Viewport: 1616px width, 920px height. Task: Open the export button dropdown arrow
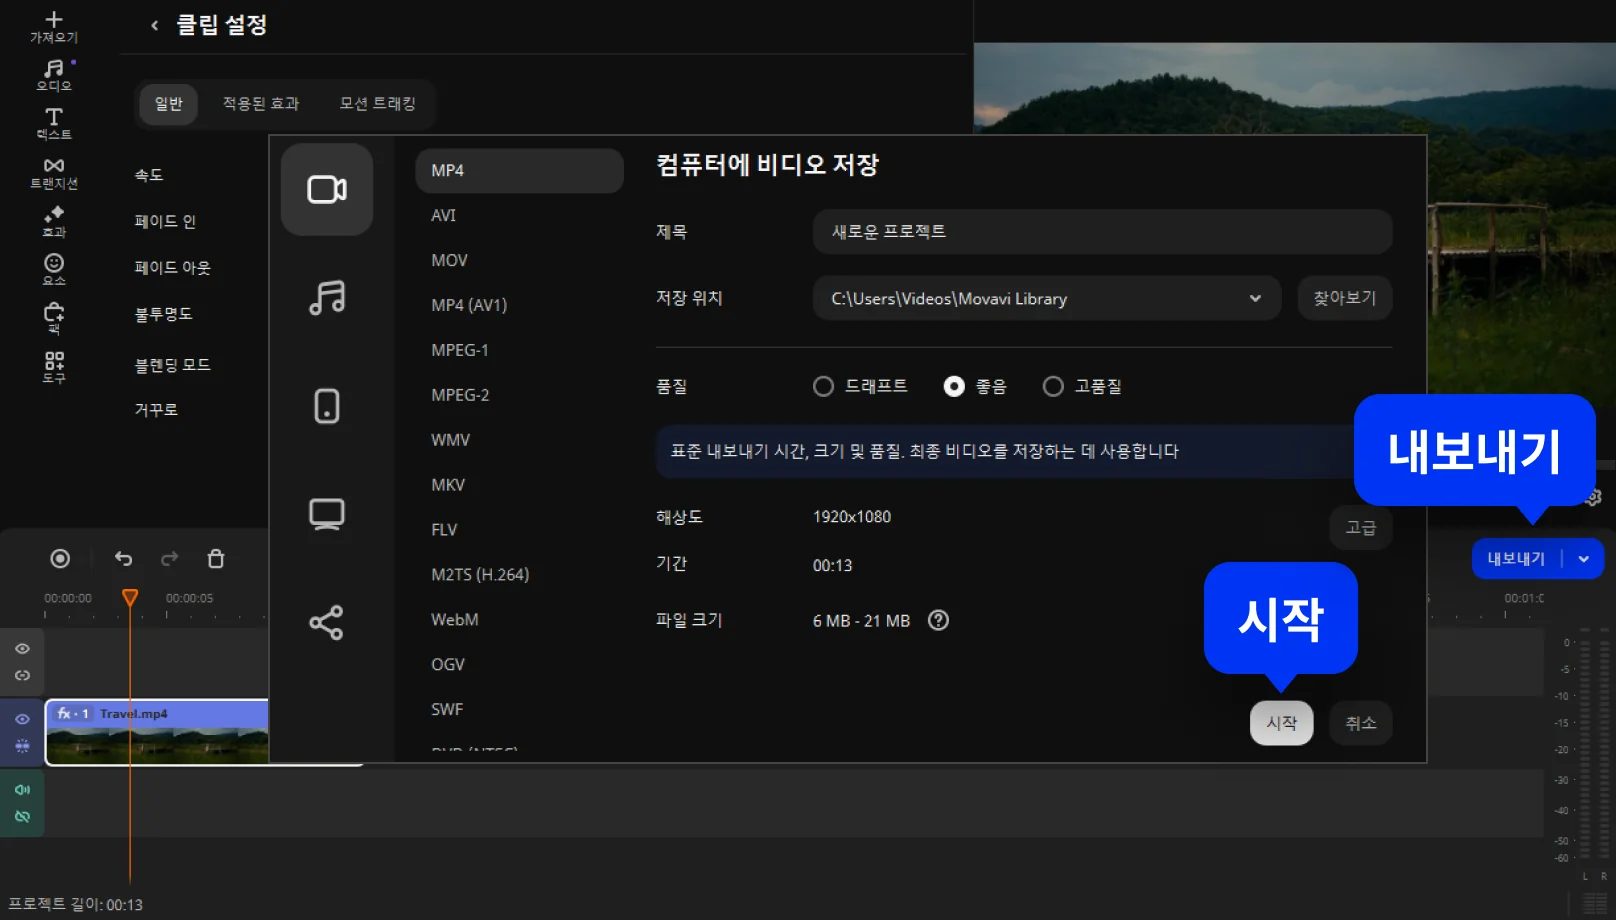tap(1584, 559)
